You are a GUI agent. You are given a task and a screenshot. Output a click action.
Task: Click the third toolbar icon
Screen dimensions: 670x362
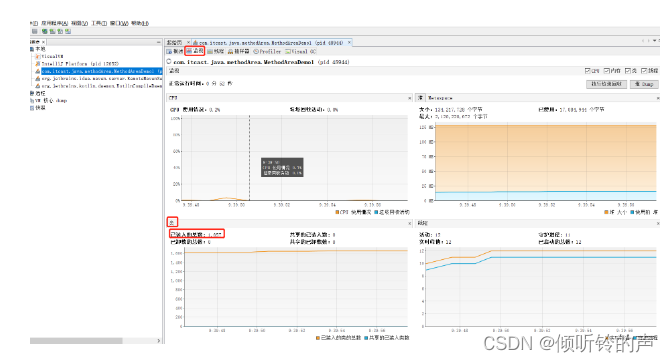[52, 31]
